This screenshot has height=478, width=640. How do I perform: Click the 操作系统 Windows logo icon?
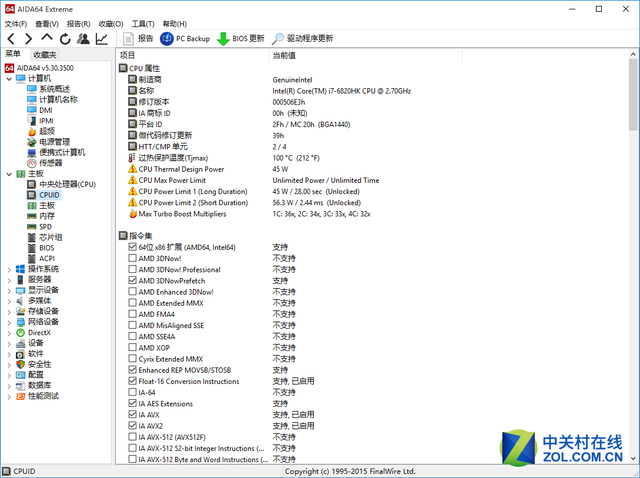click(20, 269)
